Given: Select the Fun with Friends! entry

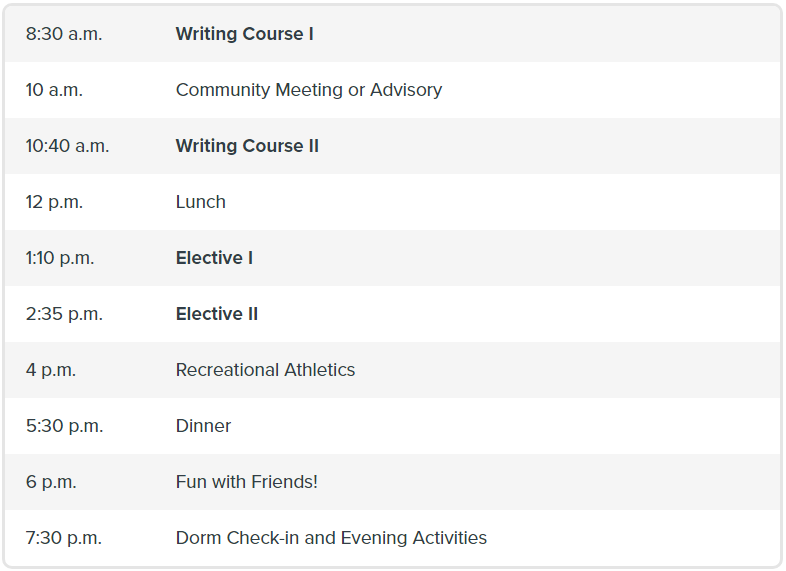Looking at the screenshot, I should click(x=247, y=482).
